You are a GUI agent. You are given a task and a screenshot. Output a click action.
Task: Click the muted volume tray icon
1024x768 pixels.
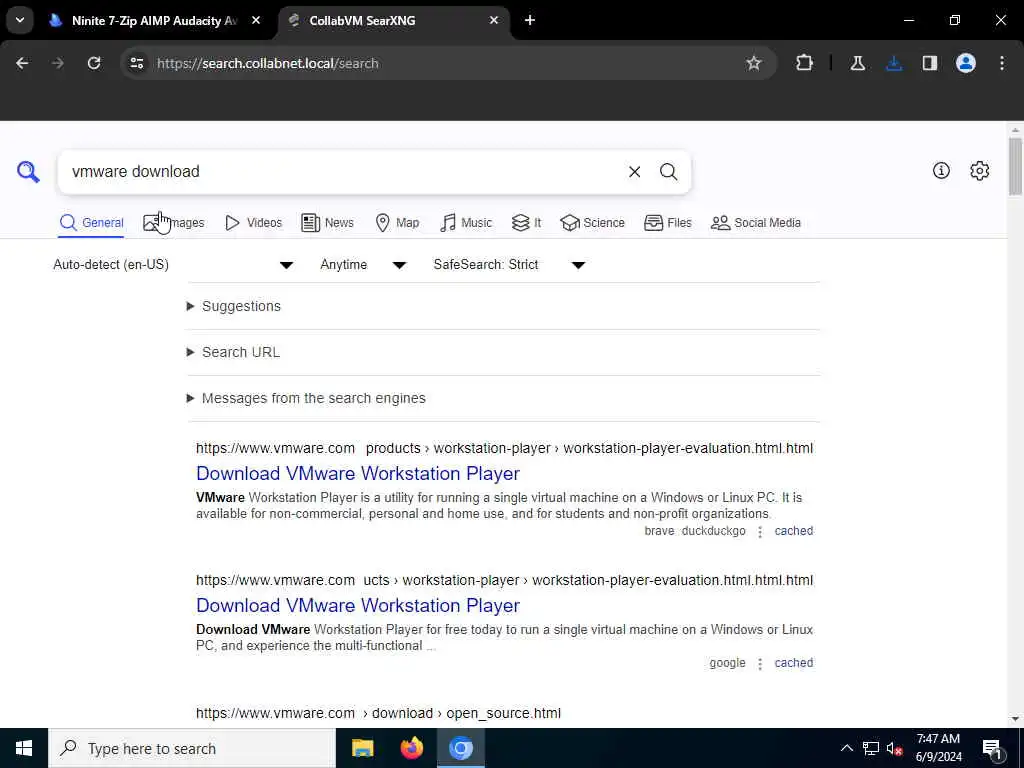(894, 748)
